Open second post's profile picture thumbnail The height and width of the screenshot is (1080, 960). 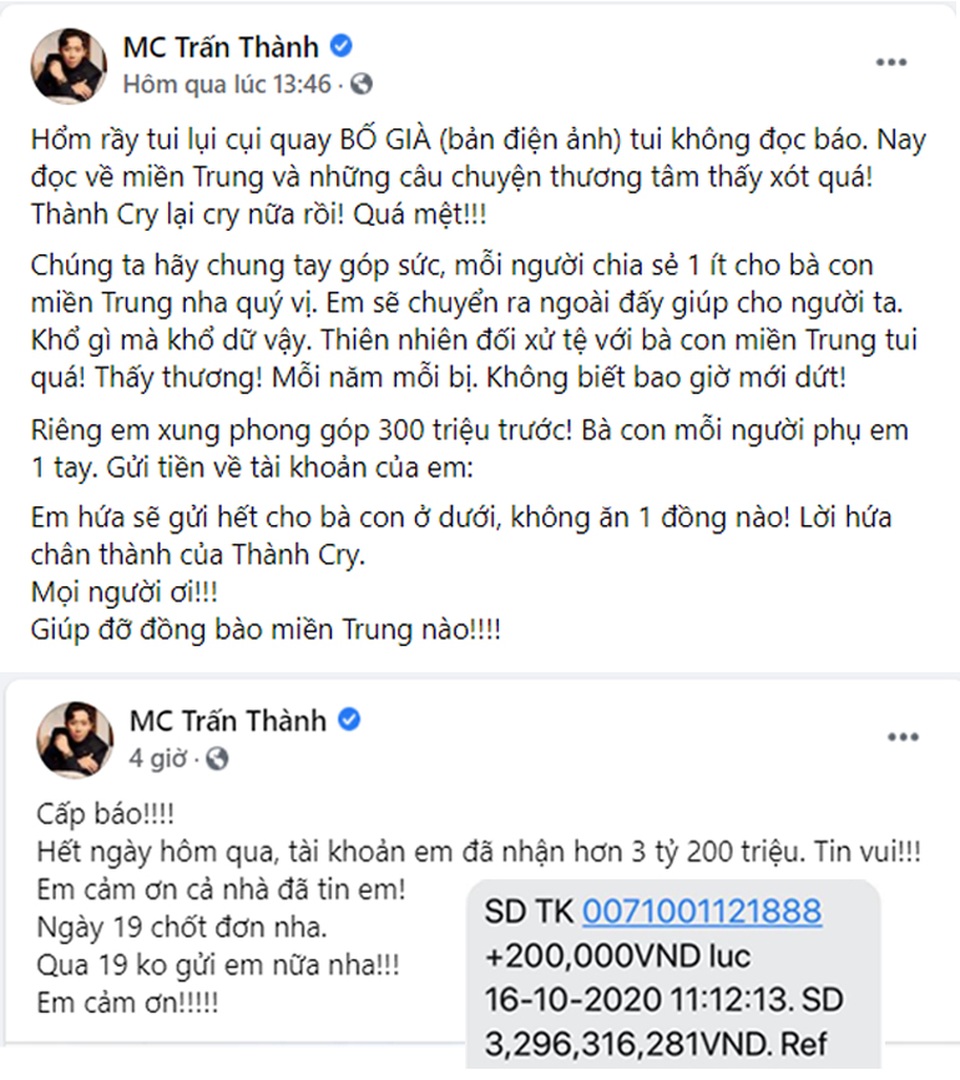click(x=74, y=738)
